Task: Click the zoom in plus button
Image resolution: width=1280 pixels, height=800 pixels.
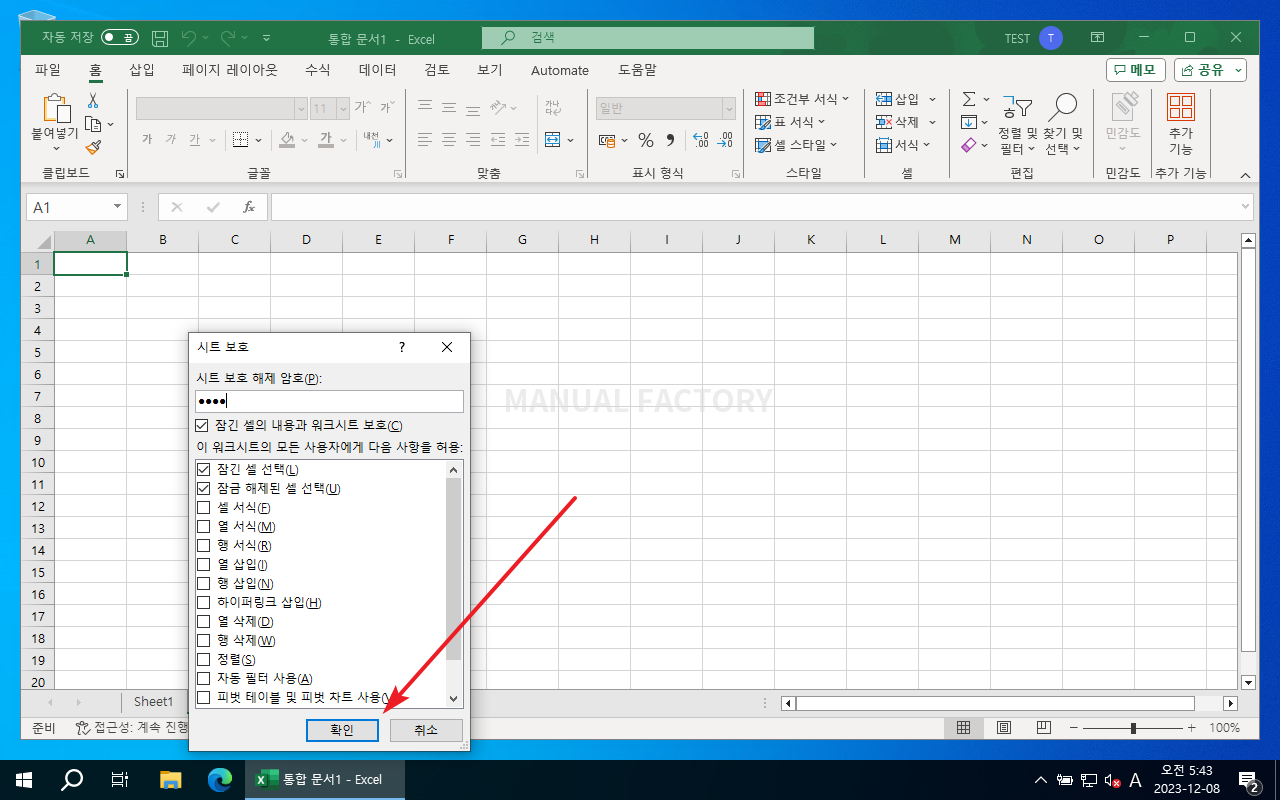Action: [x=1191, y=728]
